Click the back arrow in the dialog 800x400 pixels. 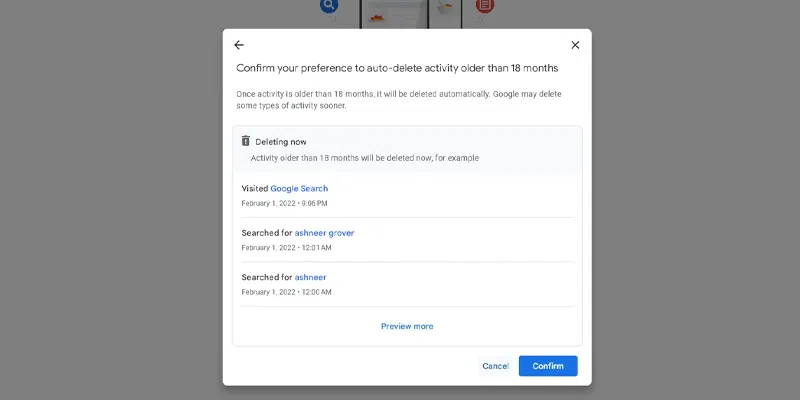click(238, 45)
